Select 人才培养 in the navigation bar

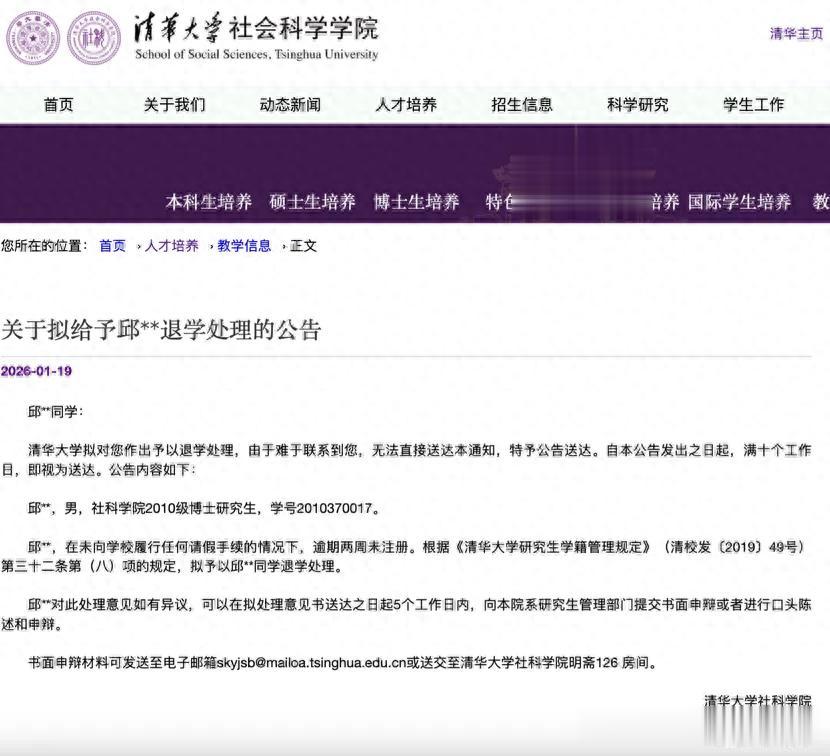[406, 104]
